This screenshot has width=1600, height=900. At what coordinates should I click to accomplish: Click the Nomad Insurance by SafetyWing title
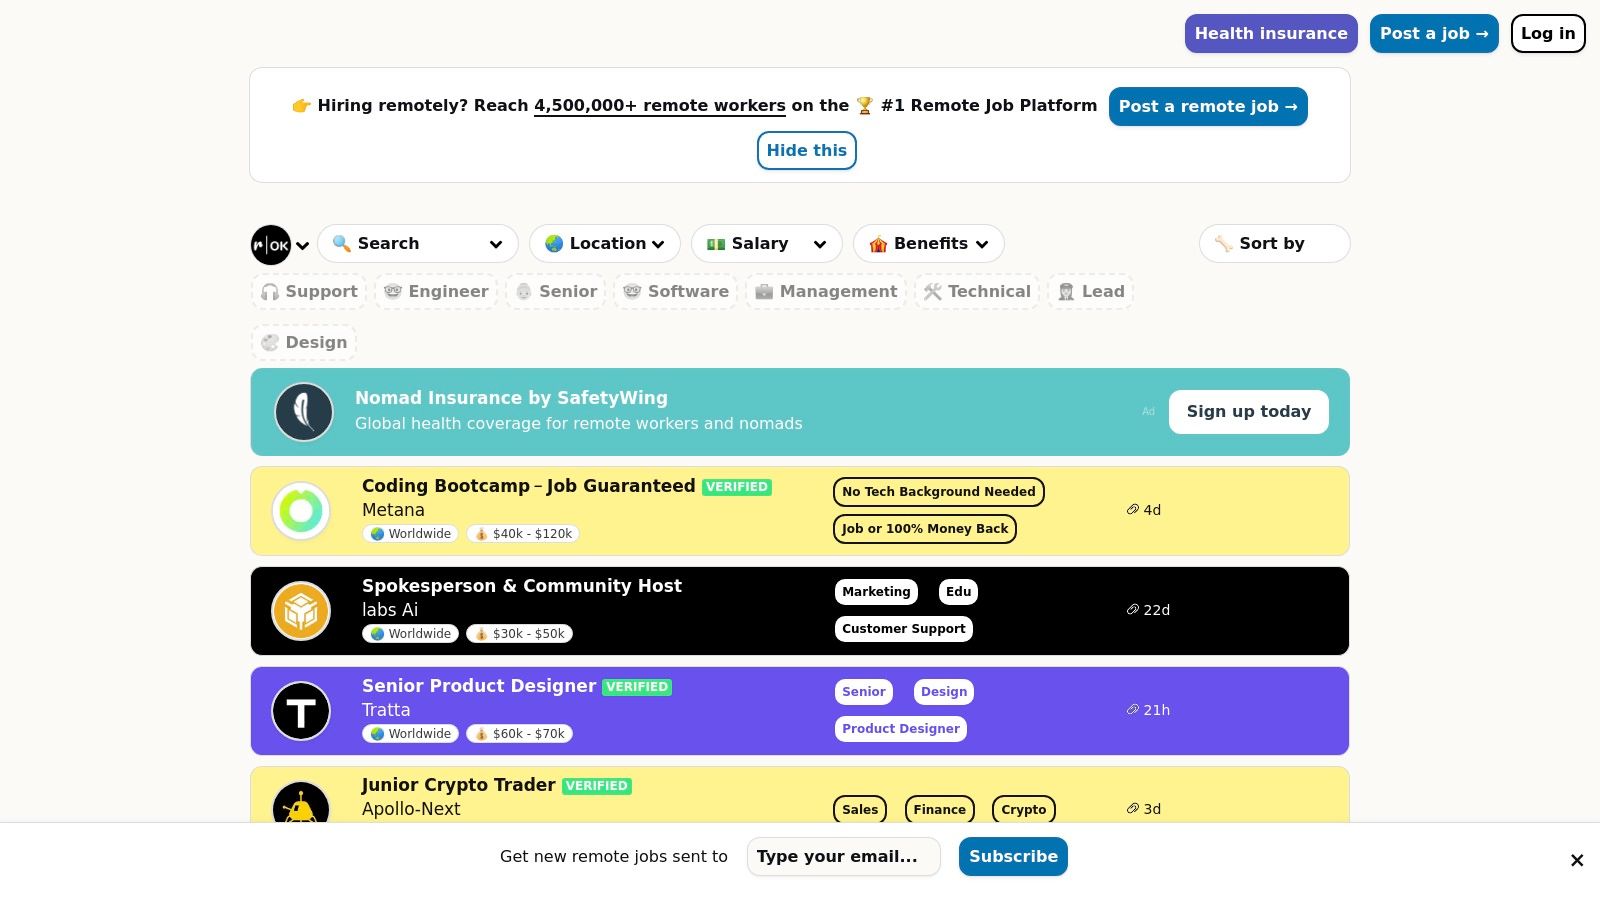pos(511,398)
